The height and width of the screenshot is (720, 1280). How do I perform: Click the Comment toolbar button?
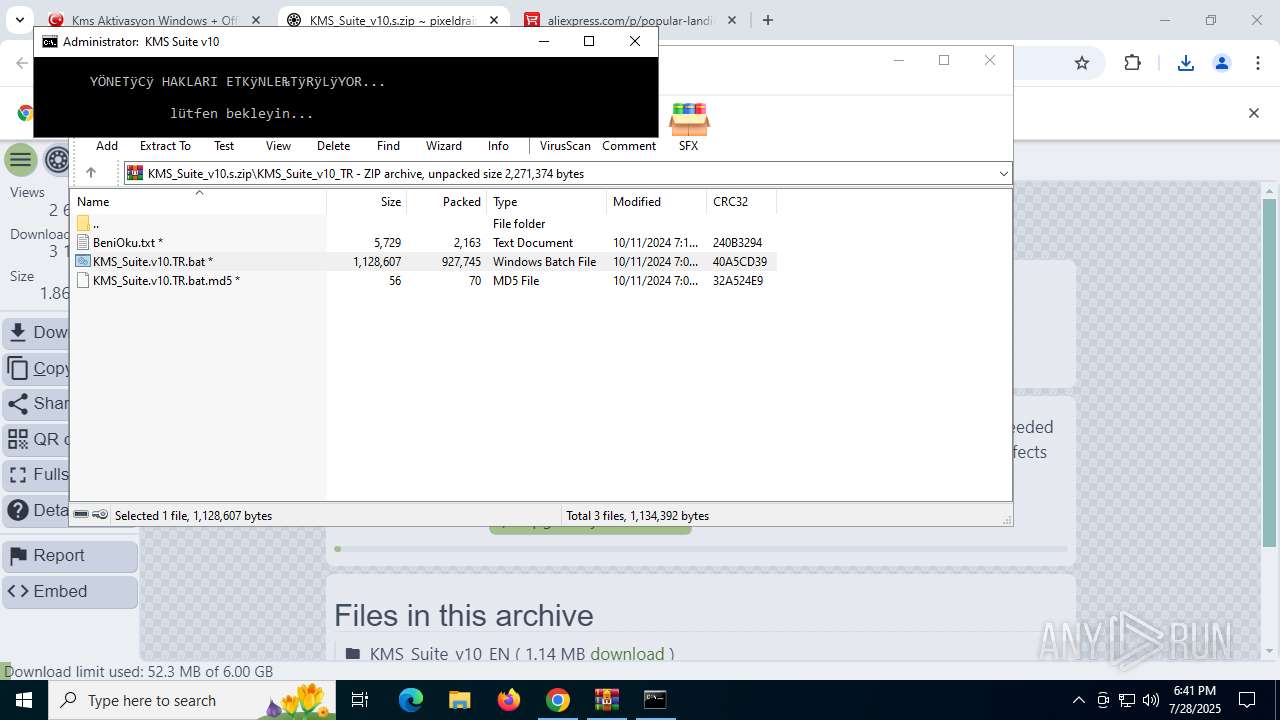(629, 146)
